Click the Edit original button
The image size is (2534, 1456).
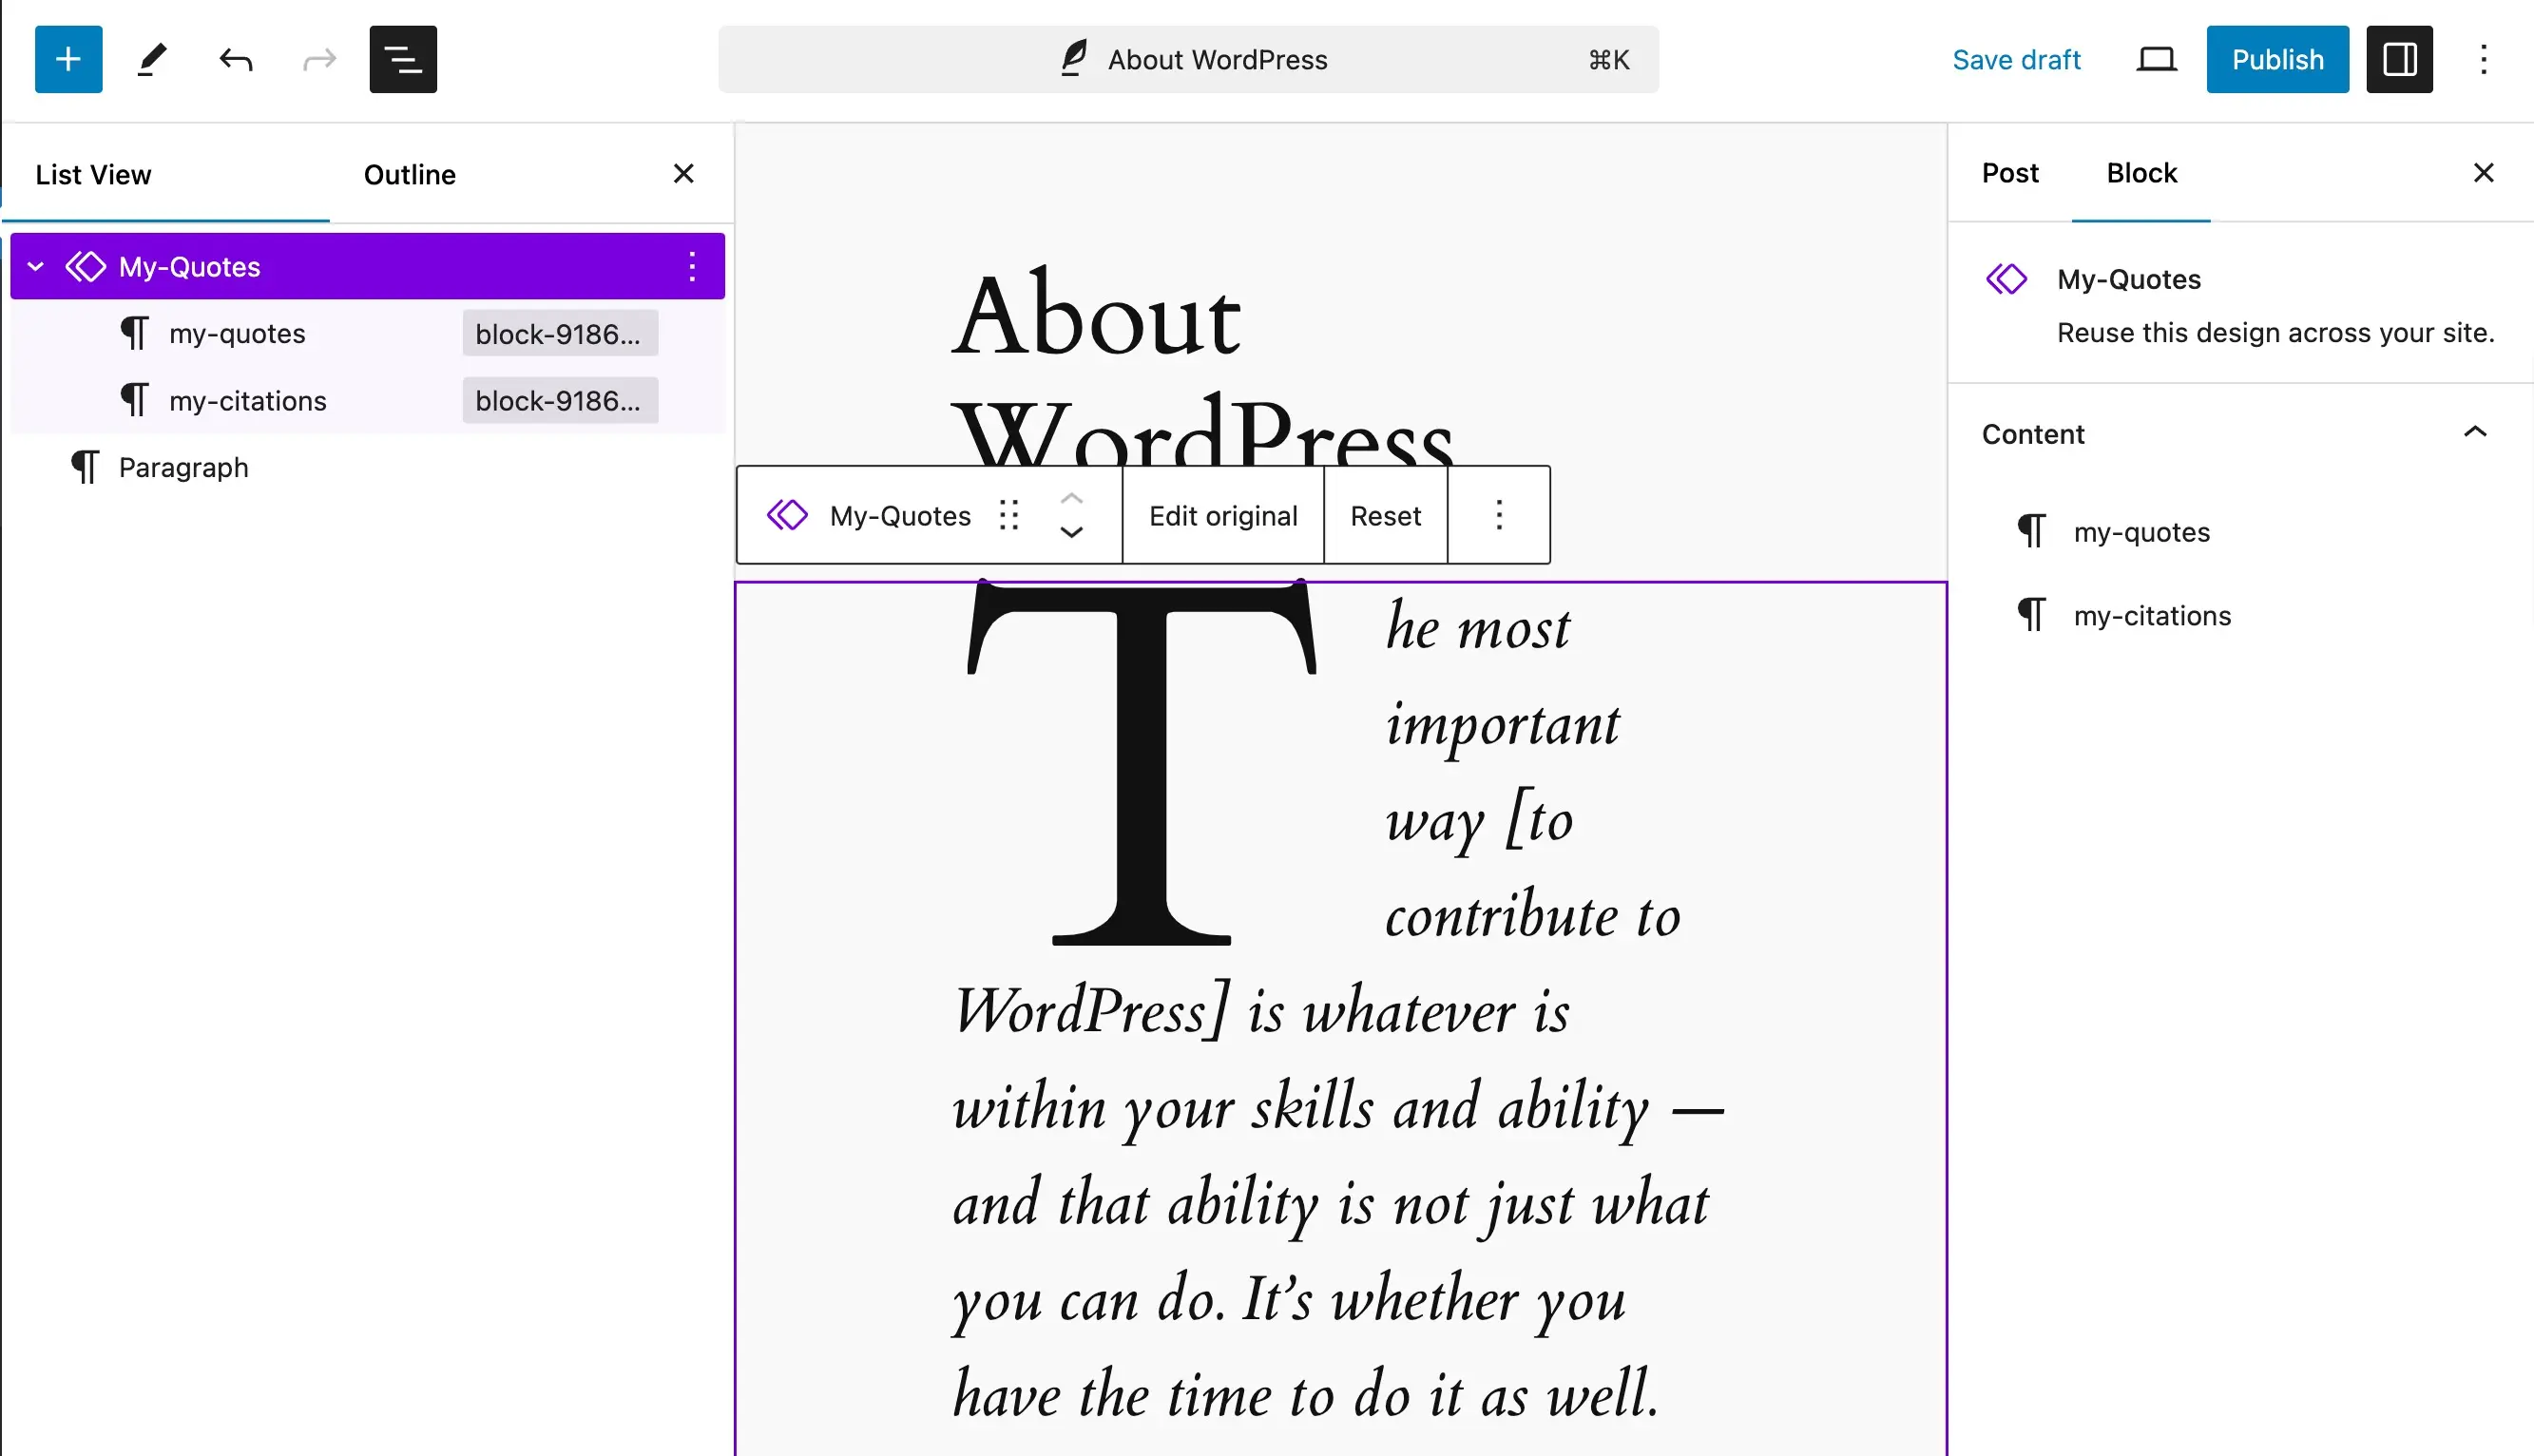(x=1223, y=515)
